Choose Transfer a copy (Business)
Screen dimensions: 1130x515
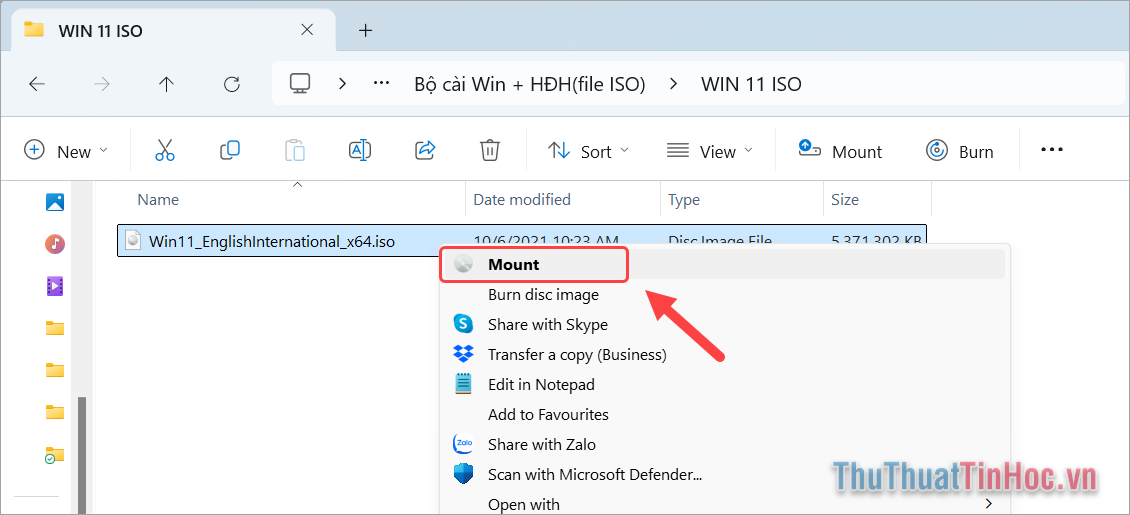point(577,354)
